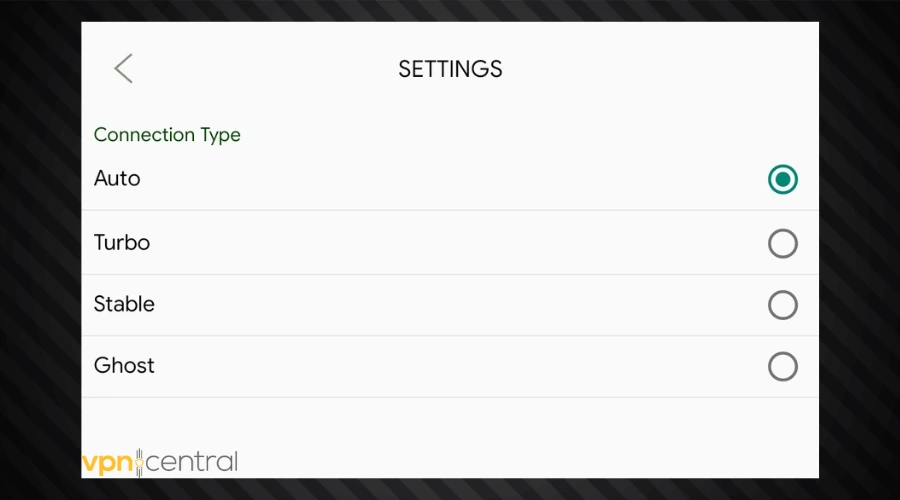900x500 pixels.
Task: Click the signal icon inside vpncentral logo
Action: tap(140, 462)
